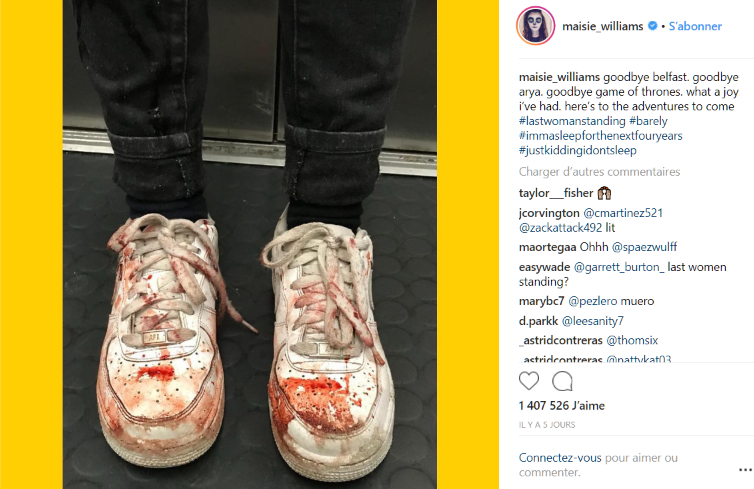Click the verified badge beside maisie_williams

653,26
